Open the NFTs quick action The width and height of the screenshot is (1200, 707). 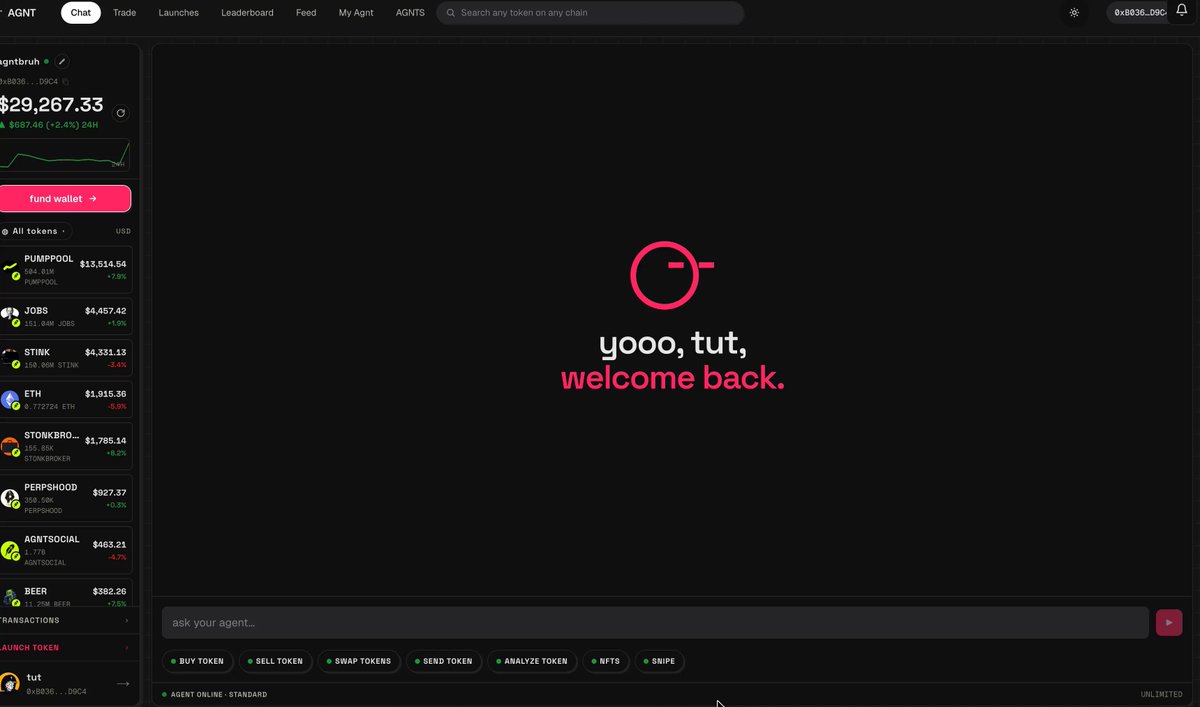click(x=606, y=661)
